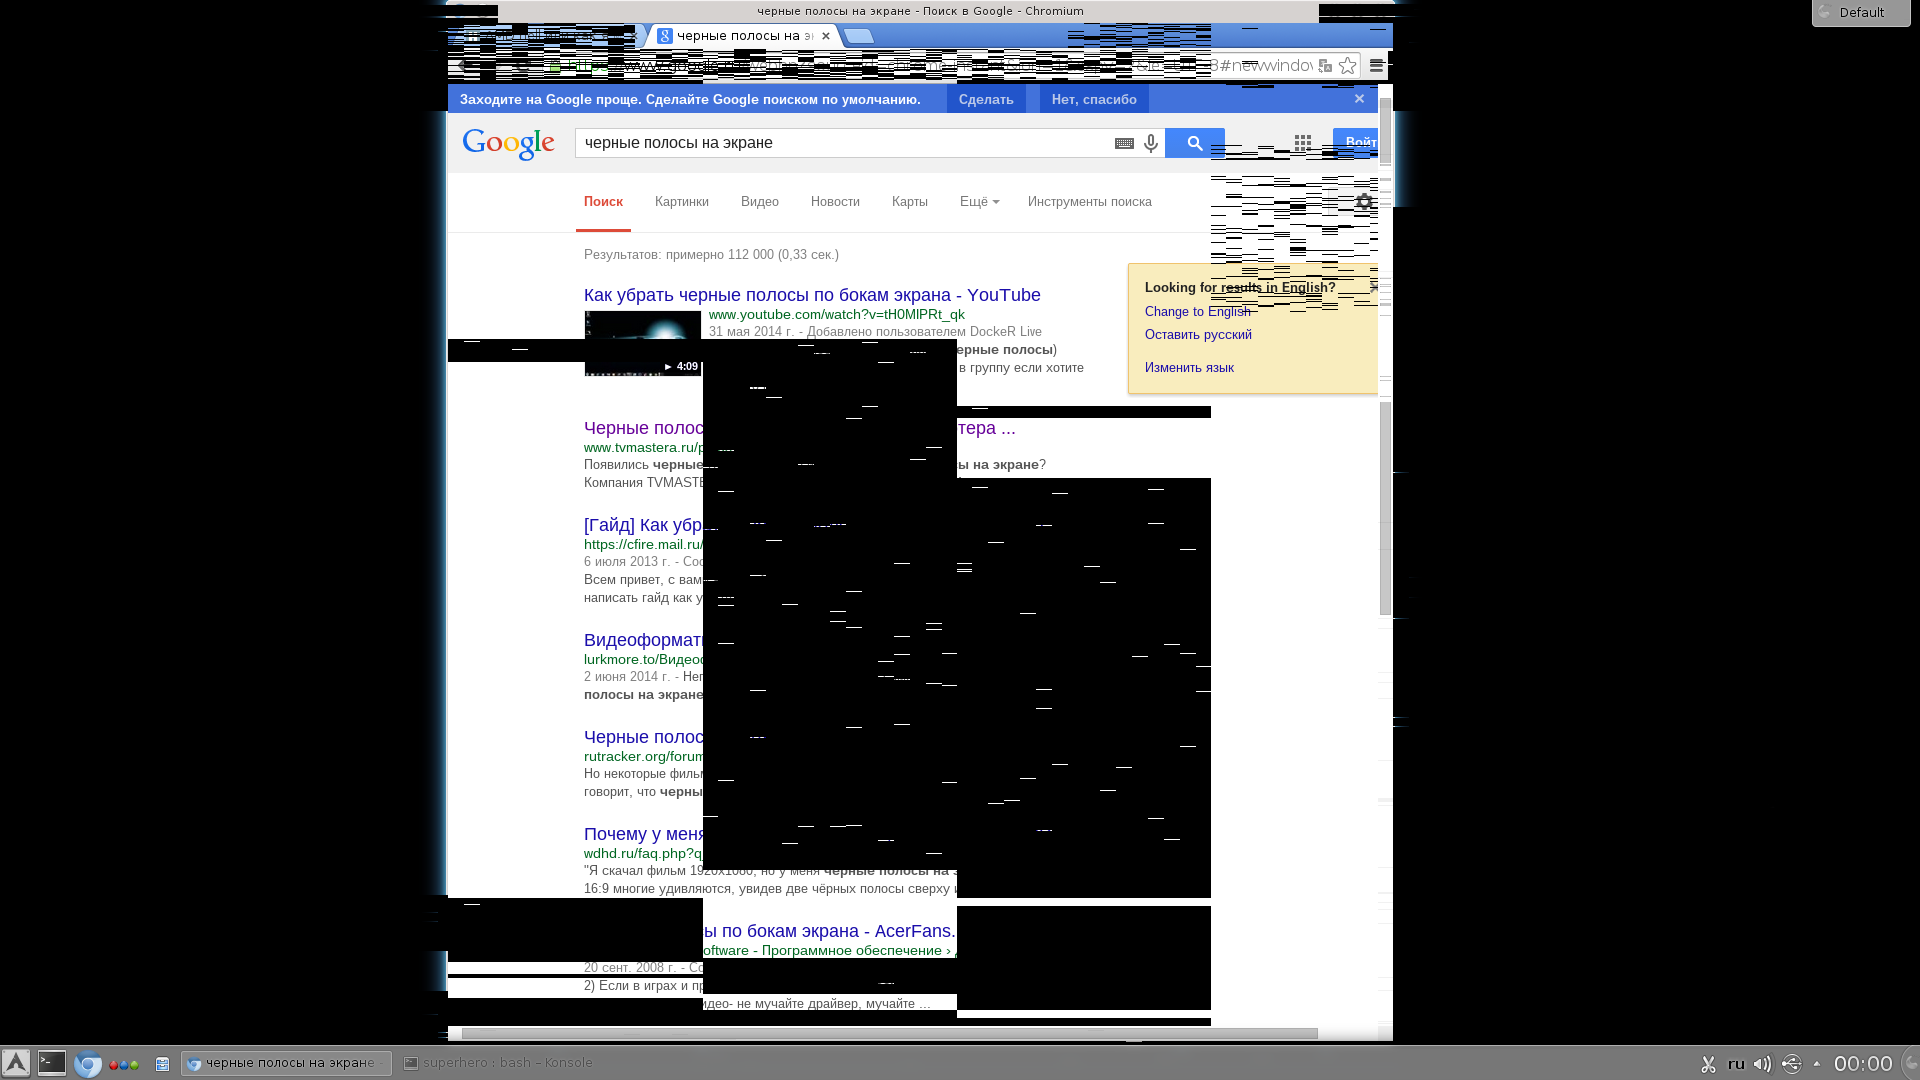Image resolution: width=1920 pixels, height=1080 pixels.
Task: Expand the 'Ещё' dropdown menu
Action: pos(979,202)
